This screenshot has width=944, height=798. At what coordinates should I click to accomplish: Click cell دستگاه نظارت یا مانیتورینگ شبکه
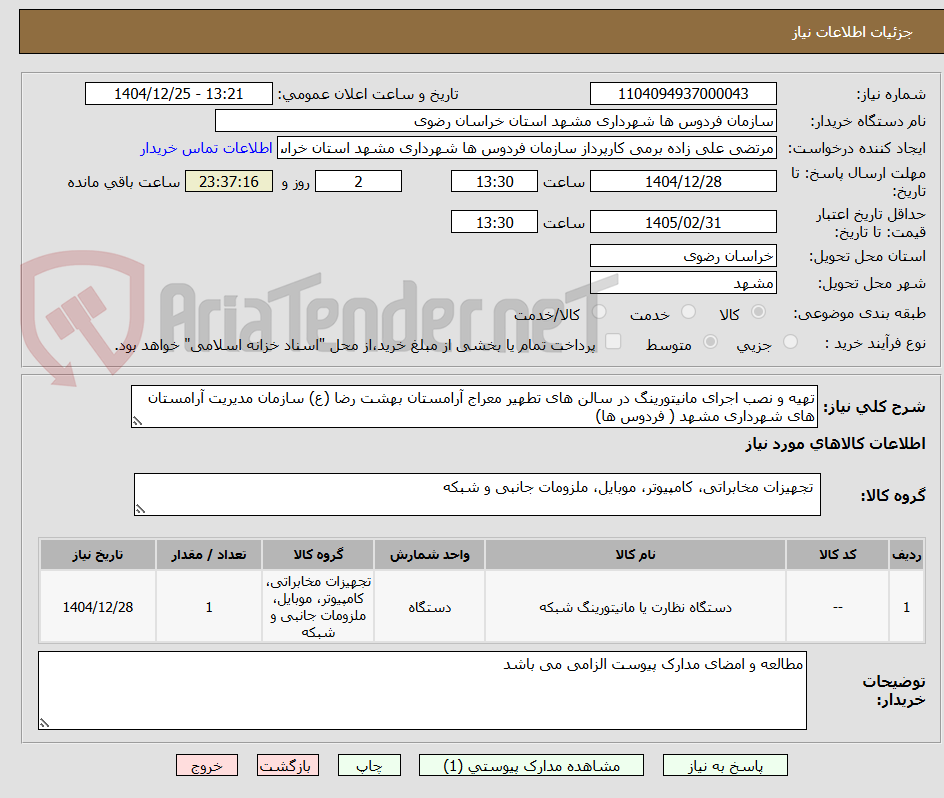(635, 607)
